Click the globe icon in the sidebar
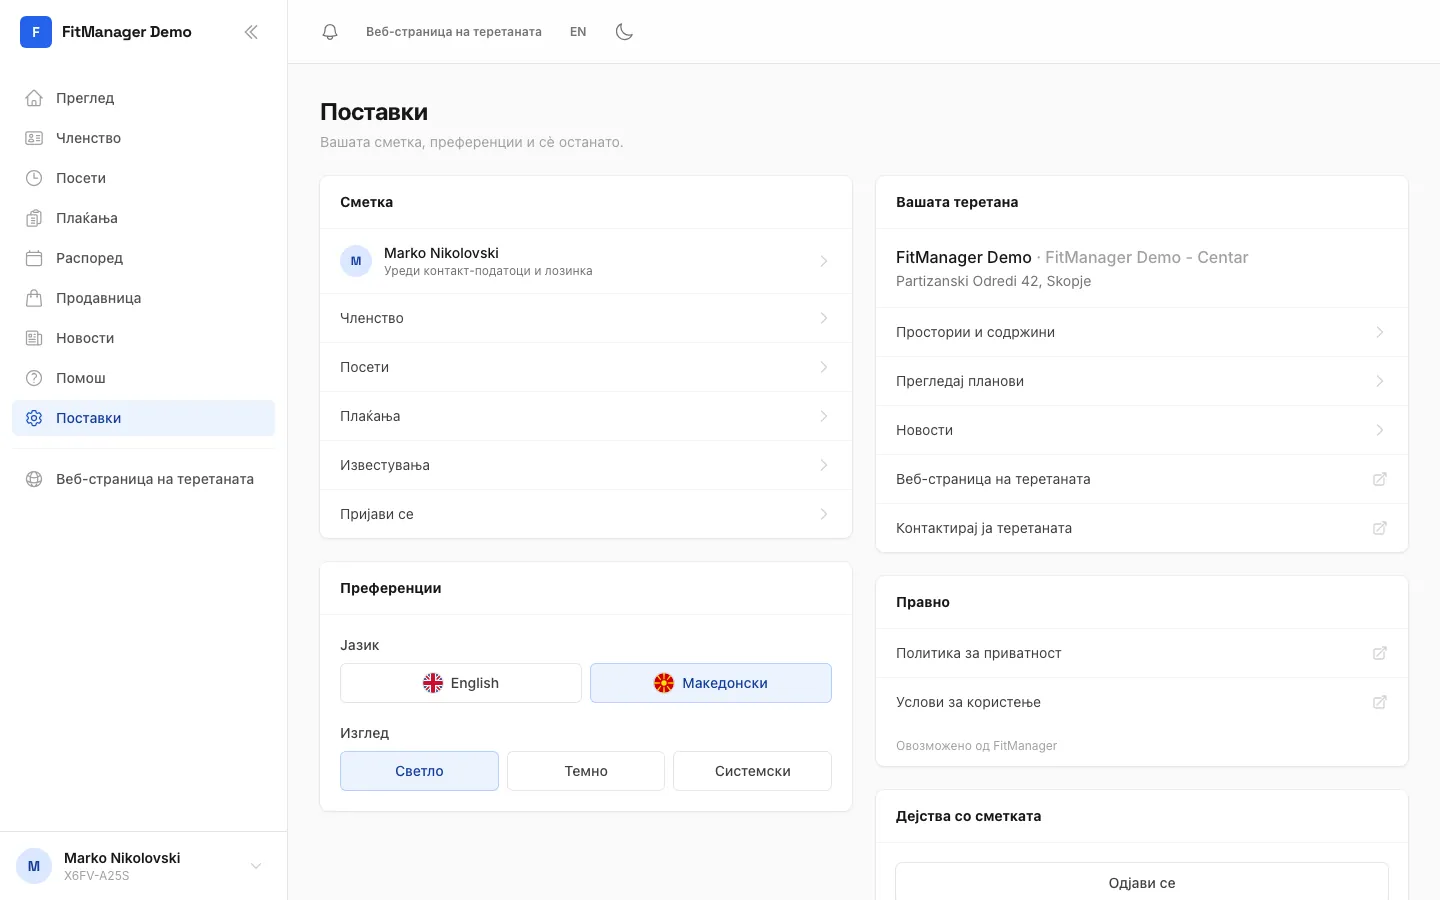Viewport: 1440px width, 900px height. 34,479
